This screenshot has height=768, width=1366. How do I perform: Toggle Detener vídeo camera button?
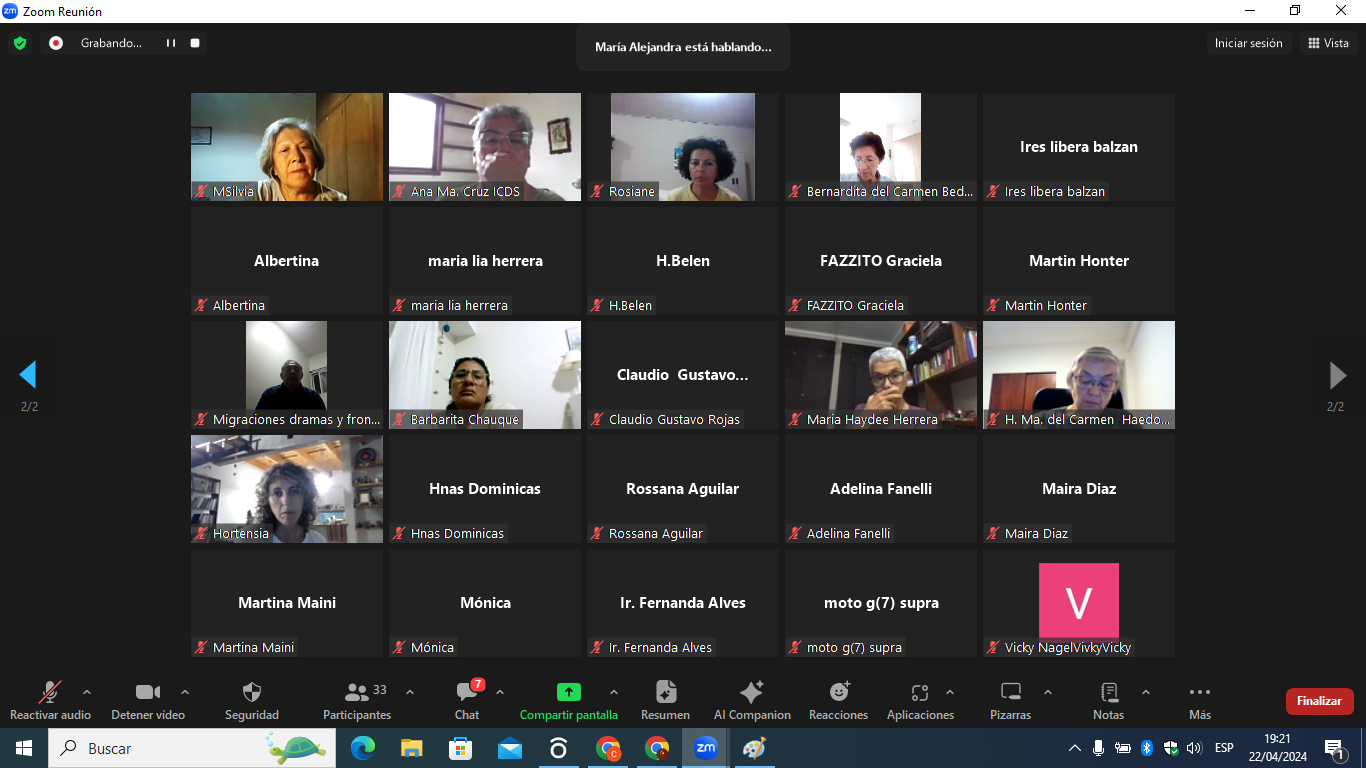pyautogui.click(x=148, y=701)
